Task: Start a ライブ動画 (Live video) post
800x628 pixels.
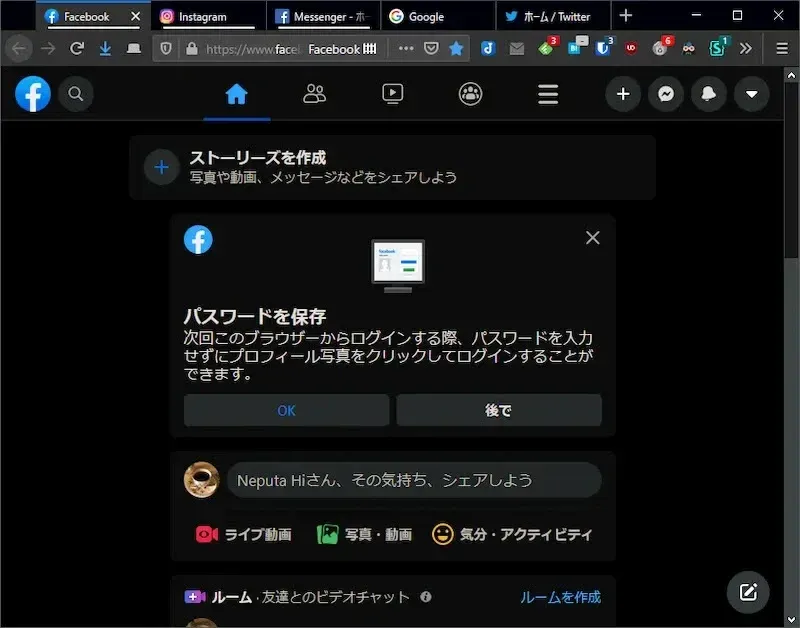Action: (x=243, y=534)
